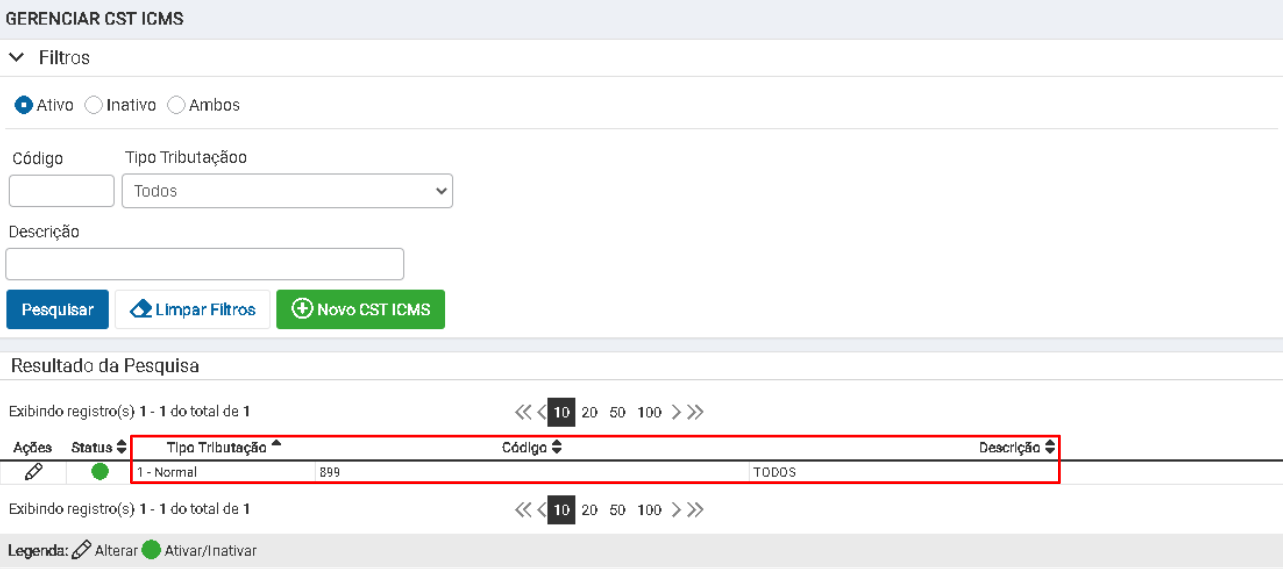Go to previous page in bottom paginator

(x=541, y=510)
